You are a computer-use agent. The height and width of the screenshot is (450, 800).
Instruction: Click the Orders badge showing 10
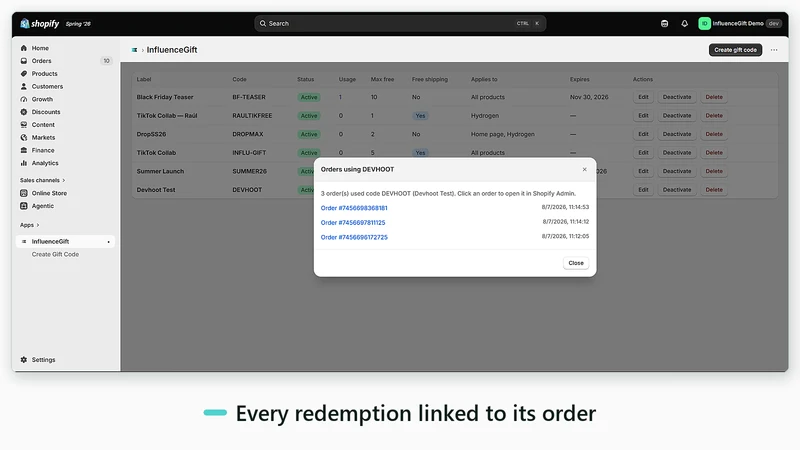(x=106, y=61)
